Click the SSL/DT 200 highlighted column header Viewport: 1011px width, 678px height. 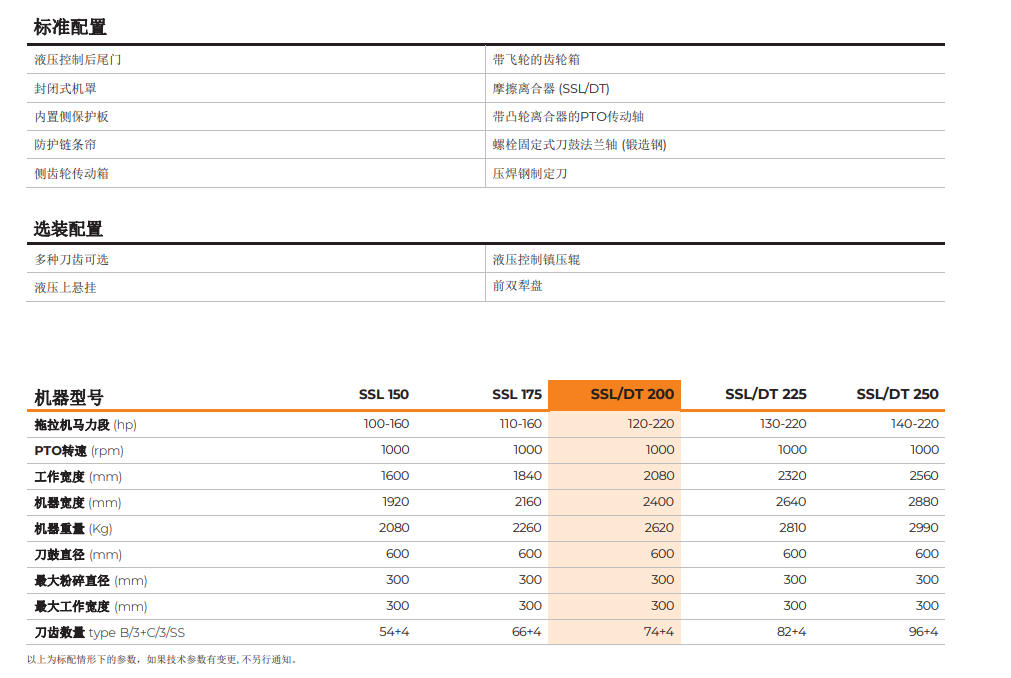click(x=632, y=394)
